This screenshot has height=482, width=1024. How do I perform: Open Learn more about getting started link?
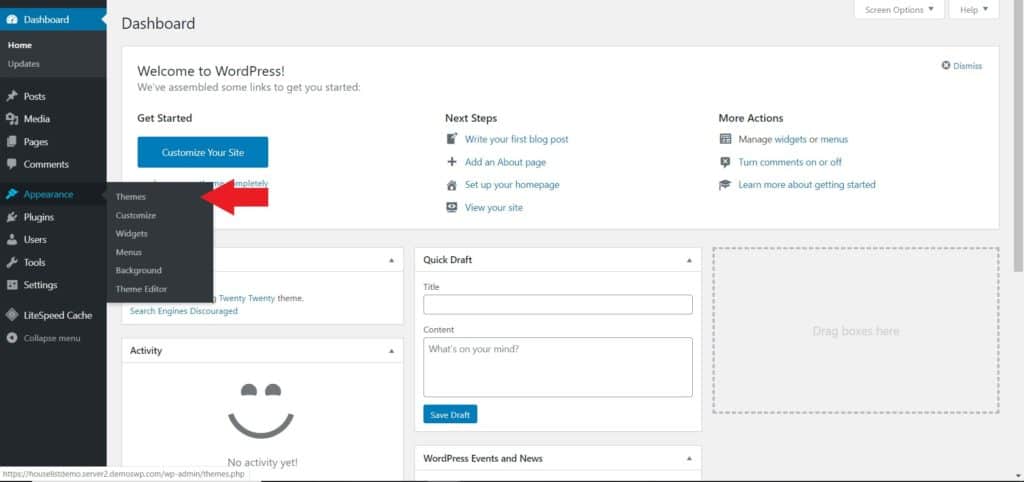coord(807,185)
